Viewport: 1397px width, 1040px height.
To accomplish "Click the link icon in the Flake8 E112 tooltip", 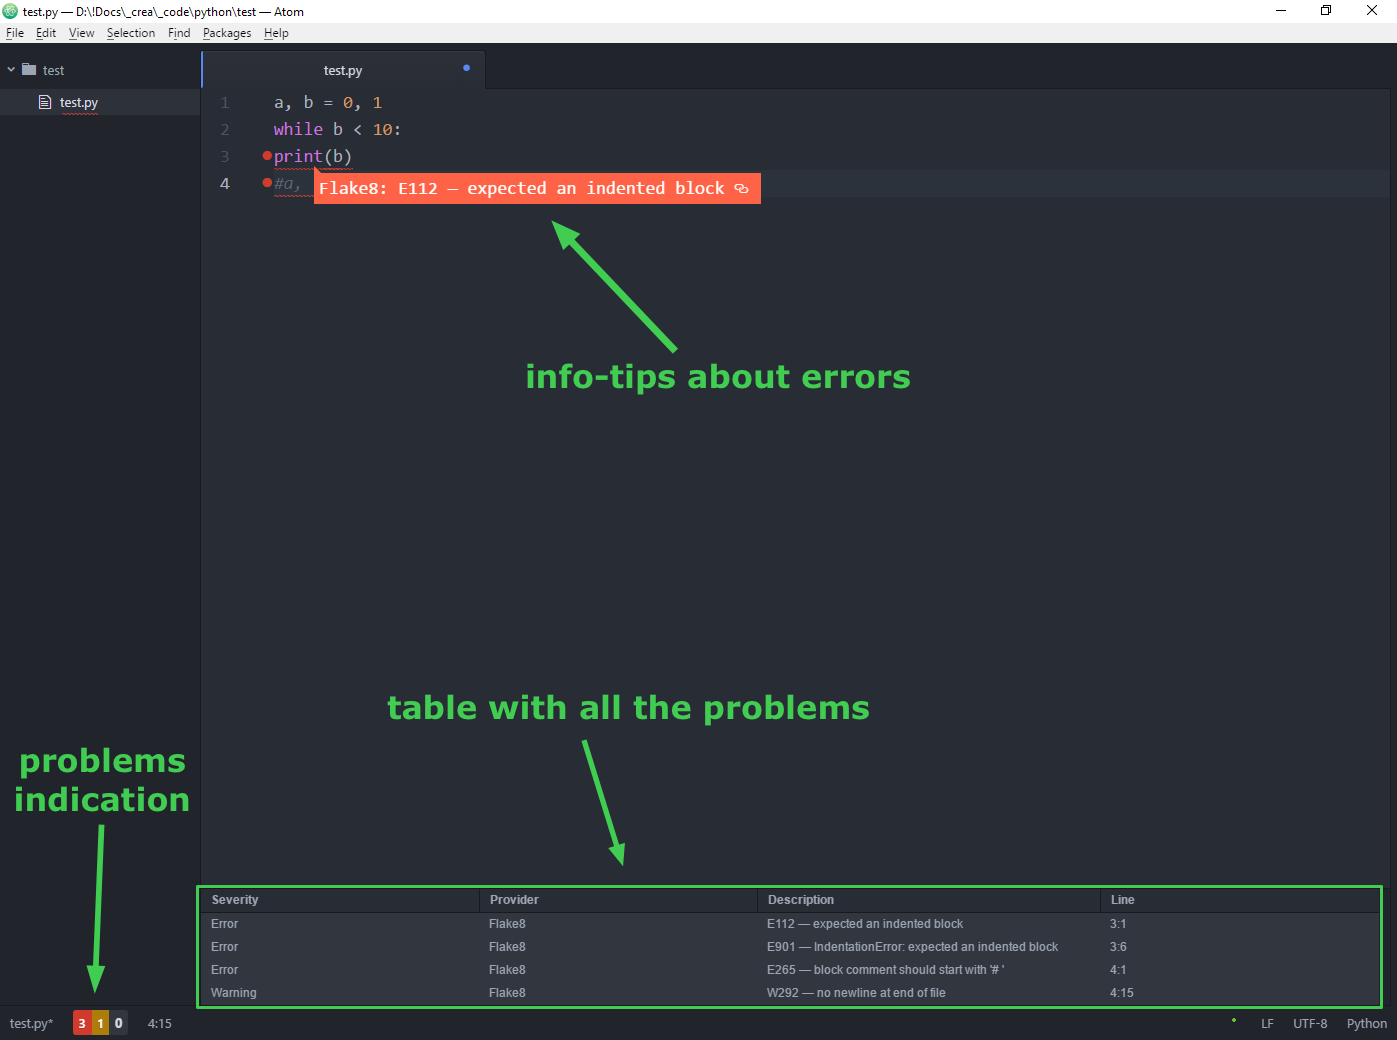I will coord(741,188).
